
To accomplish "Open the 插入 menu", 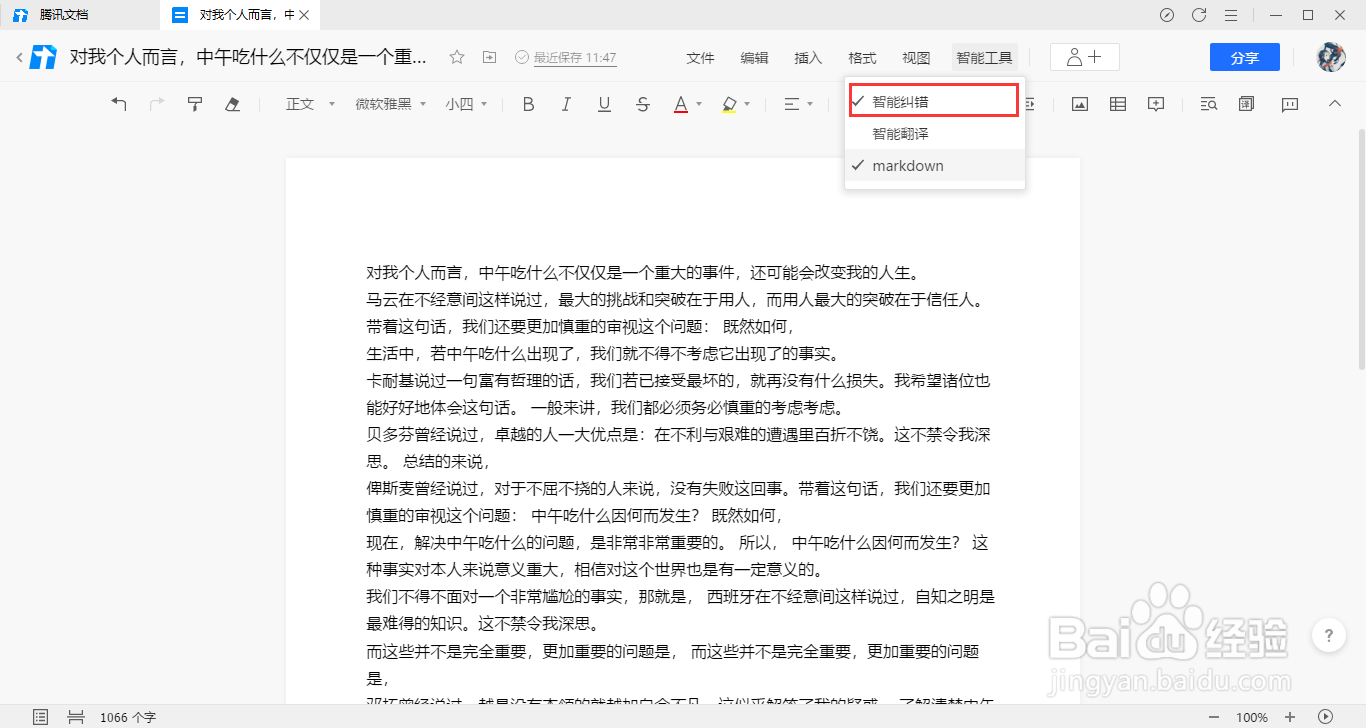I will pyautogui.click(x=808, y=58).
